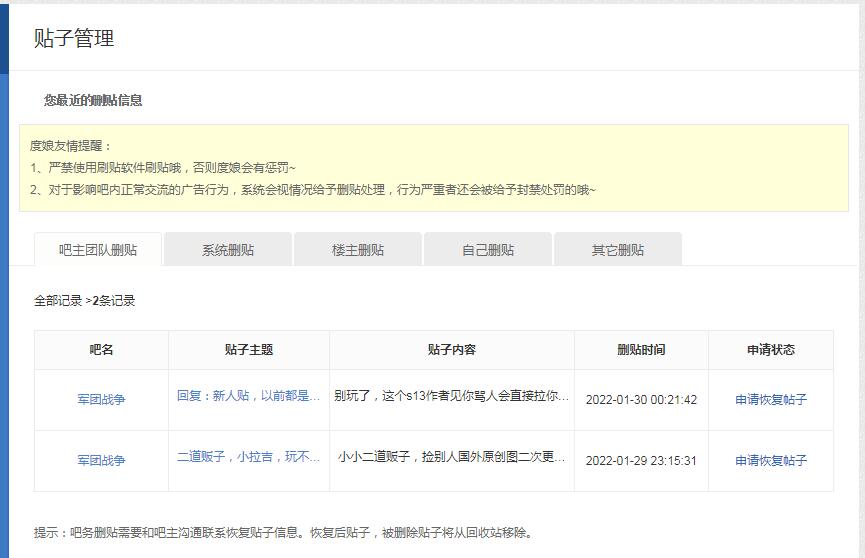865x558 pixels.
Task: Click the 全部记录 breadcrumb link
Action: point(58,300)
